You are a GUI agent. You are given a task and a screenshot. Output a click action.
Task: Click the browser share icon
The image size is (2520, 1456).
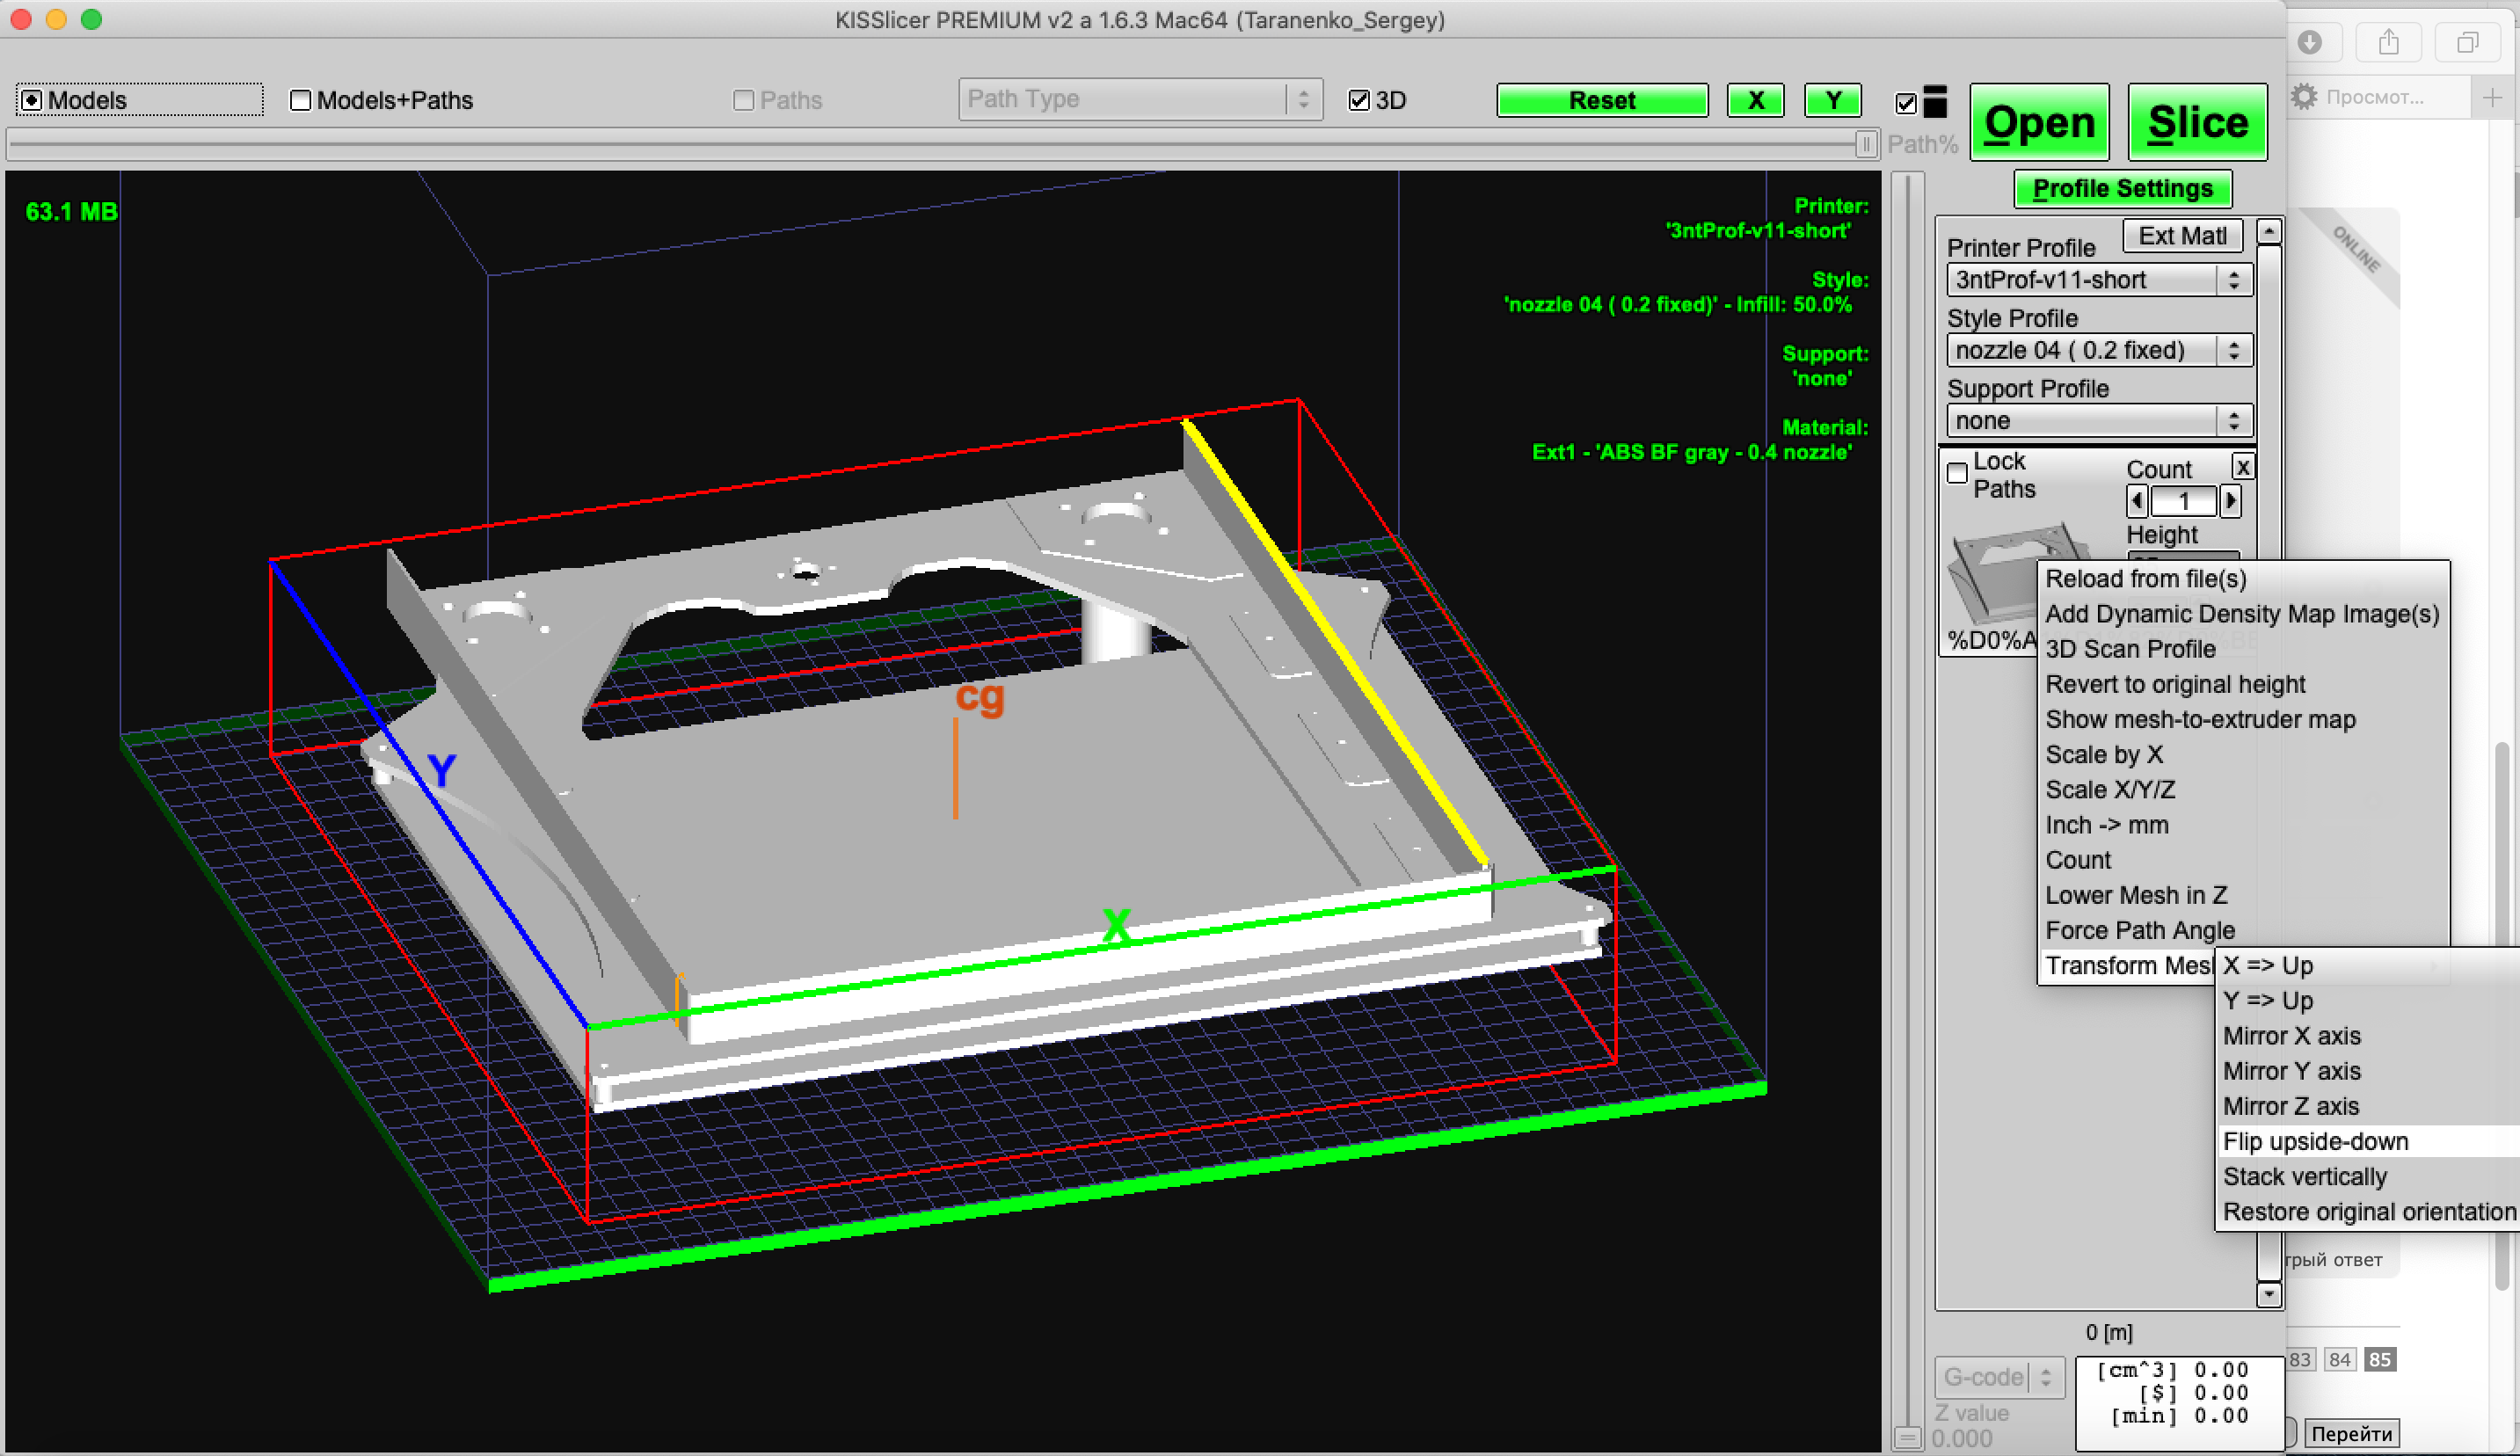tap(2389, 42)
